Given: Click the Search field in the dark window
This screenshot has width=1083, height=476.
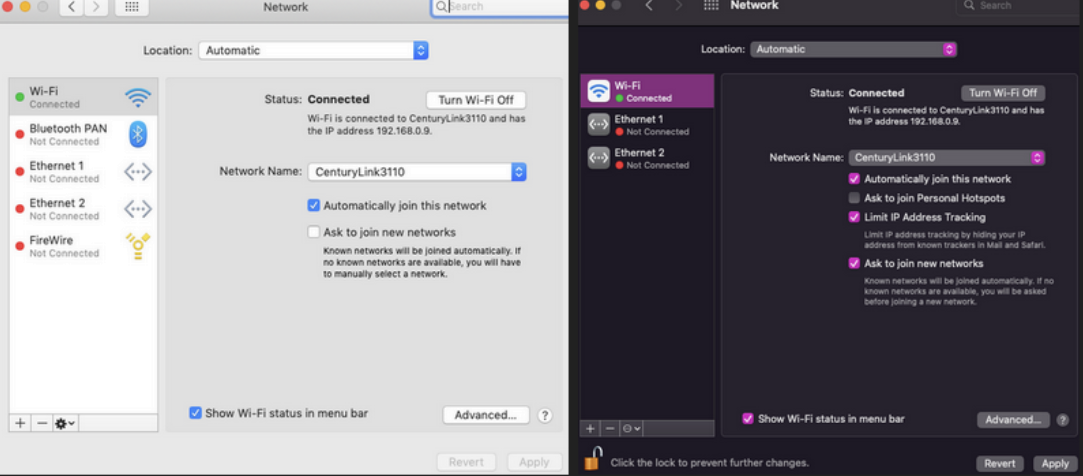Looking at the screenshot, I should pos(1019,6).
